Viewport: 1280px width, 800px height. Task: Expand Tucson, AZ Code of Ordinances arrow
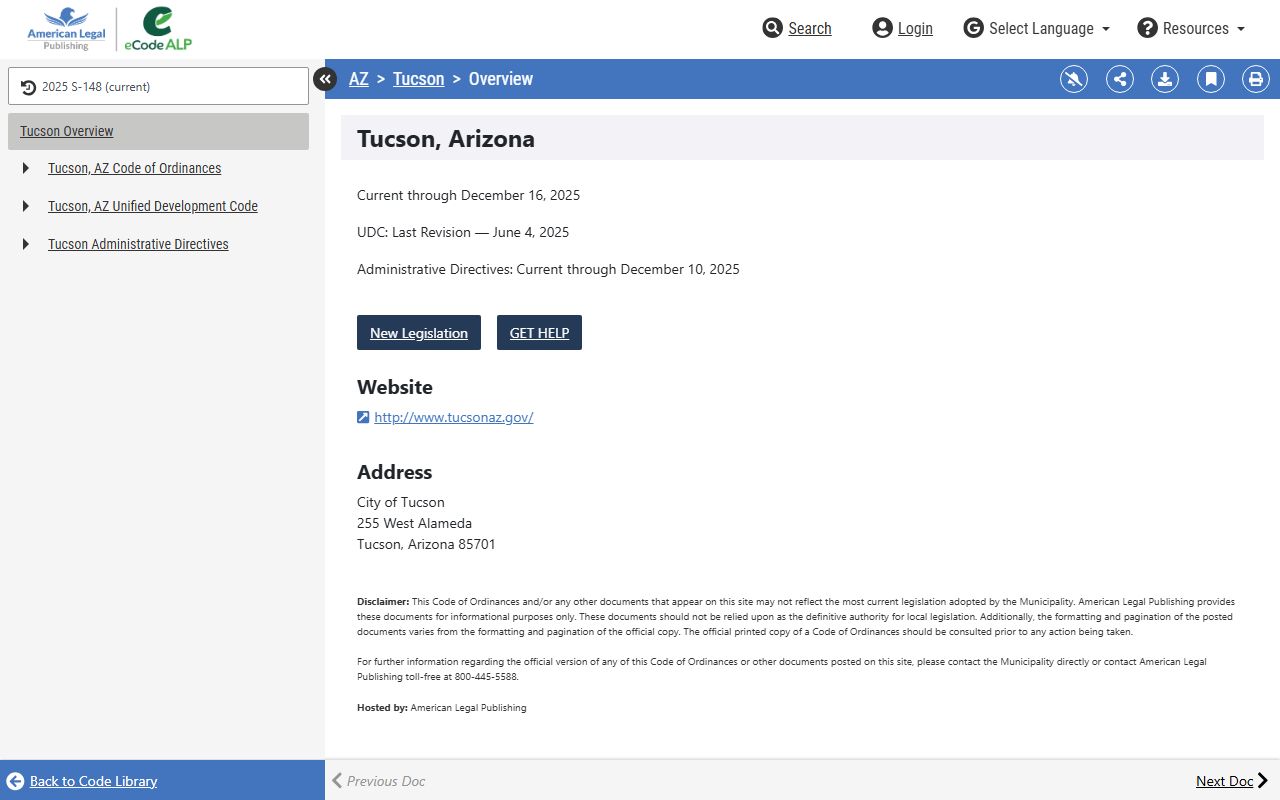(x=26, y=168)
